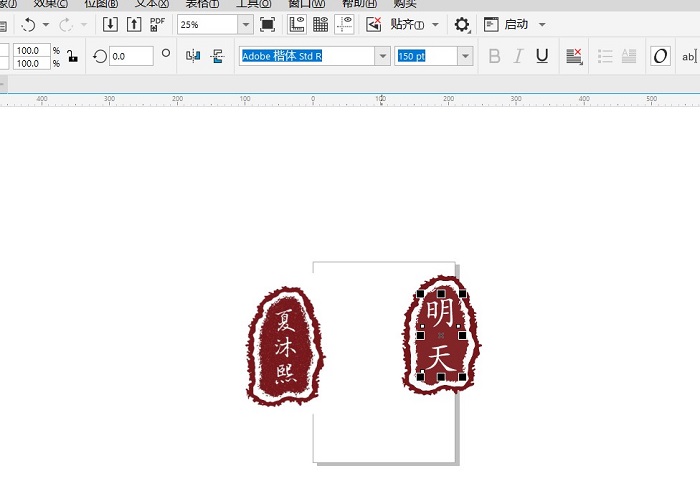The width and height of the screenshot is (700, 481).
Task: Click the edit text ab| icon
Action: click(689, 57)
